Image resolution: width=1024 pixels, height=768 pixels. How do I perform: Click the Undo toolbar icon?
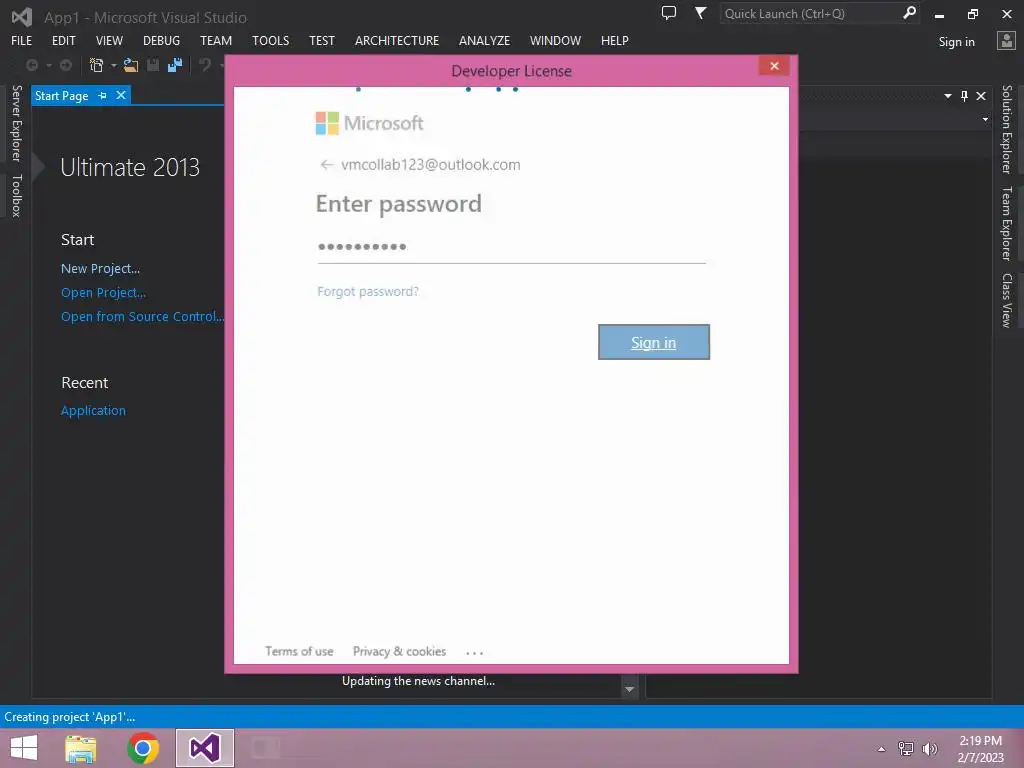[x=205, y=65]
